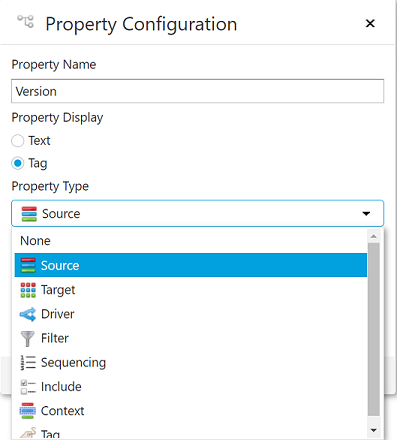Select the Tag display radio button

(18, 163)
